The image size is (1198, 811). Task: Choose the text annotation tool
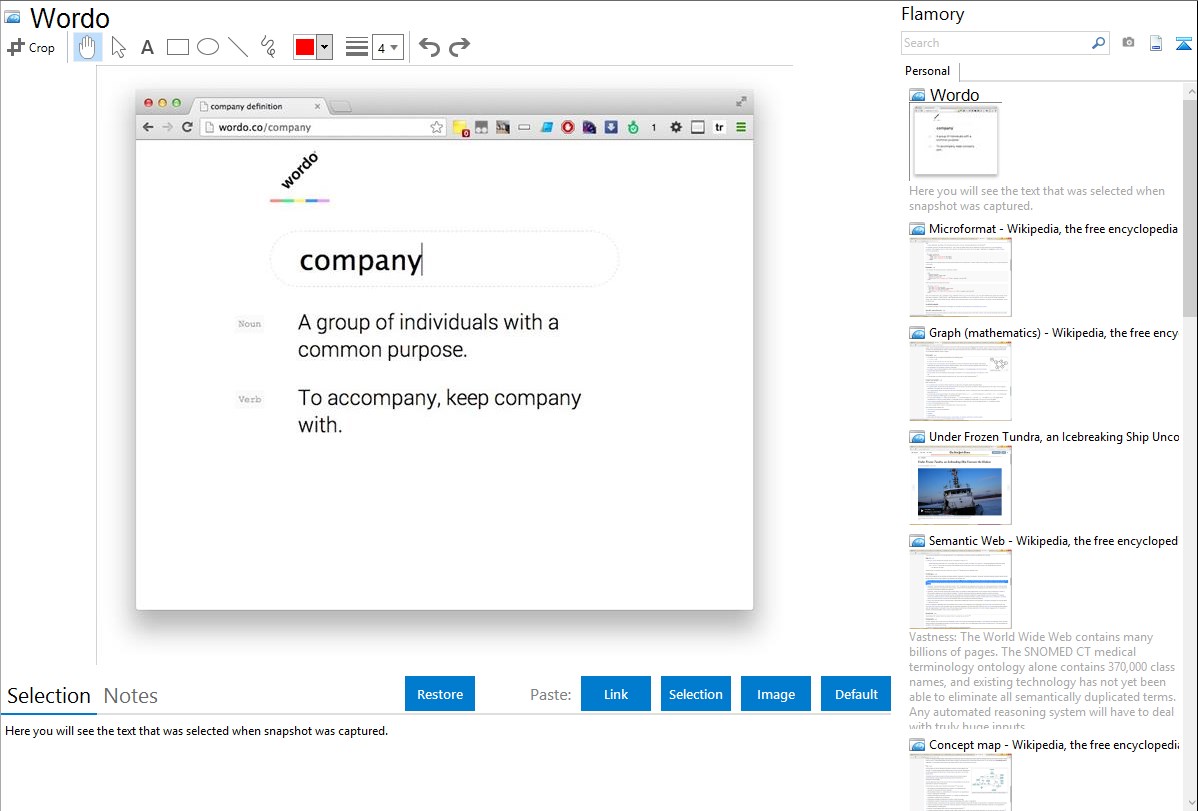[x=147, y=47]
